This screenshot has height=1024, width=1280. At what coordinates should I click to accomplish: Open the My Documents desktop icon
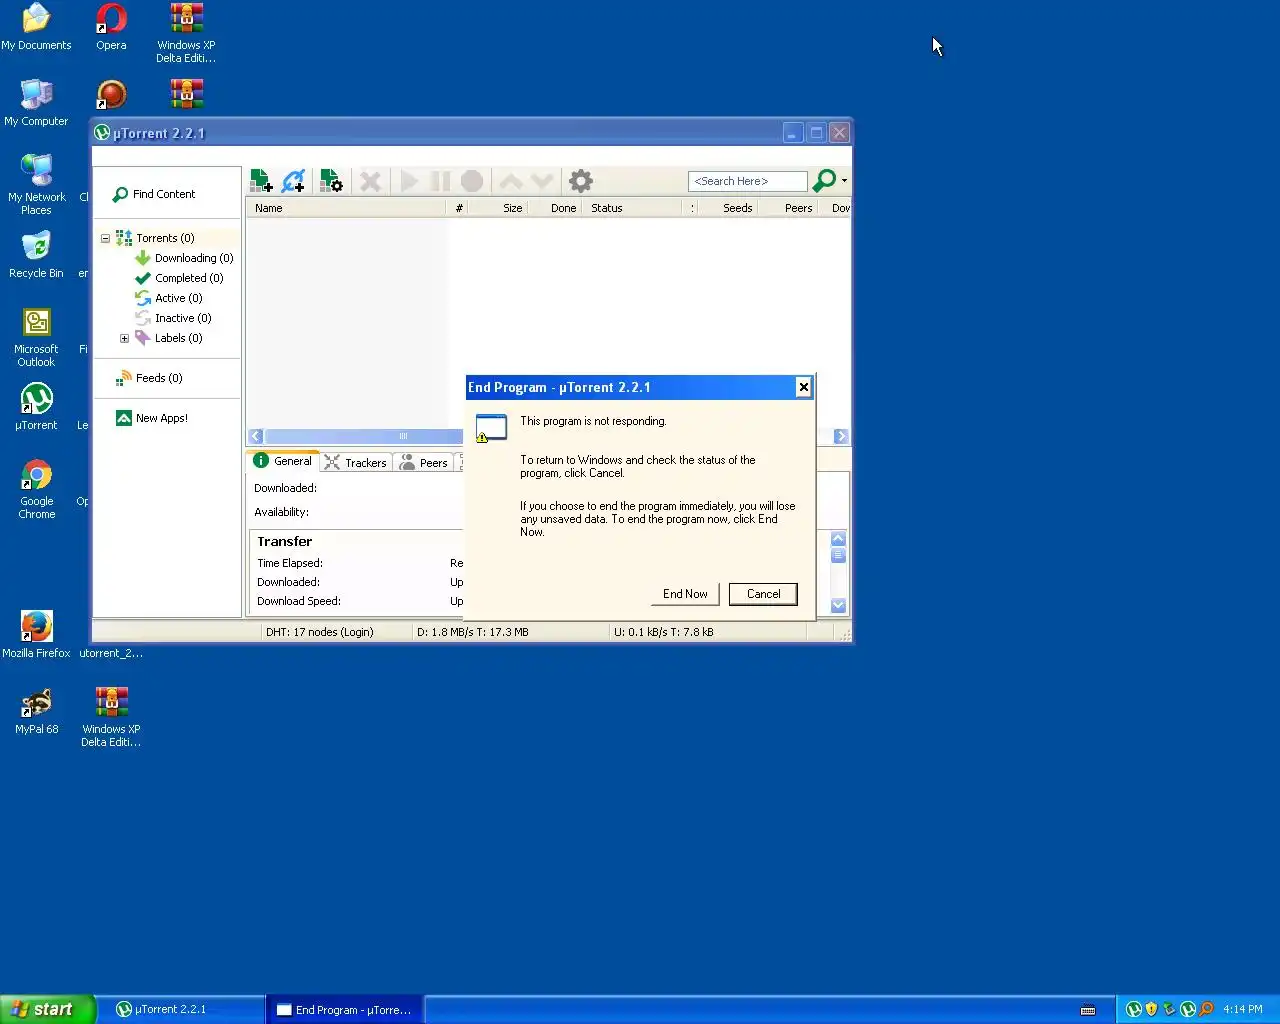click(36, 27)
